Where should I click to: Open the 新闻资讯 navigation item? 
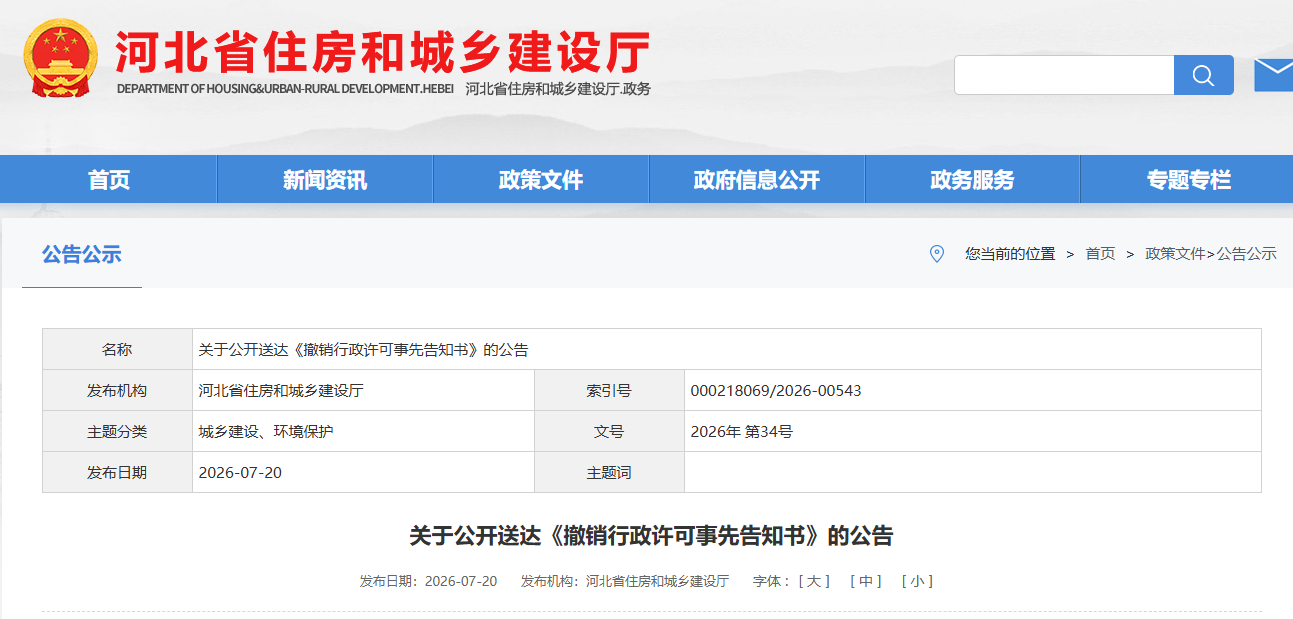(x=325, y=180)
